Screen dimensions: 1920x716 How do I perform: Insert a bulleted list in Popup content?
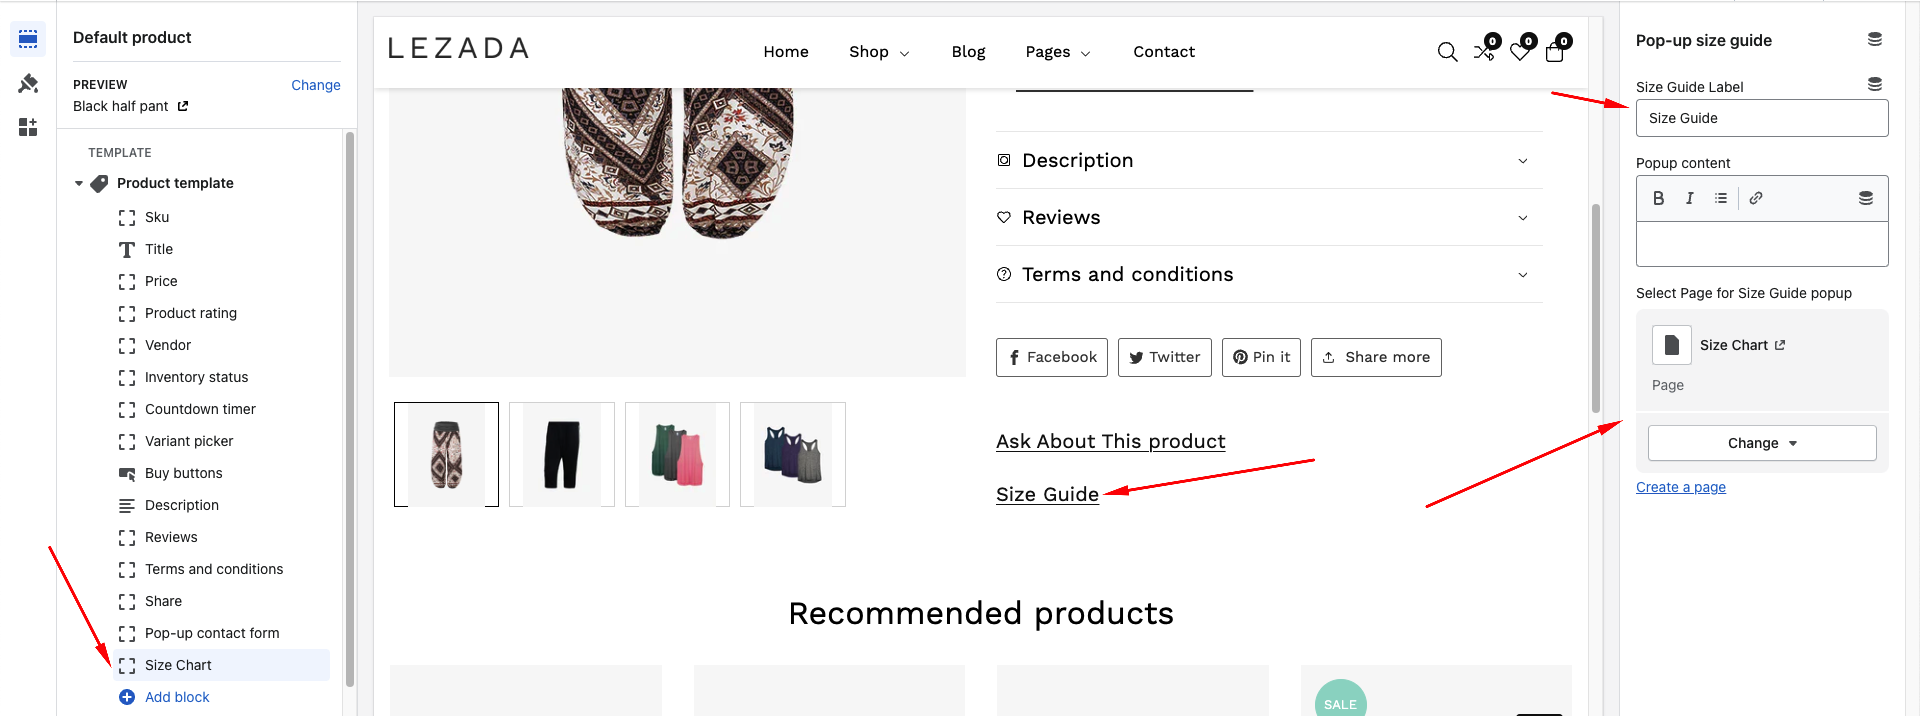(1721, 197)
